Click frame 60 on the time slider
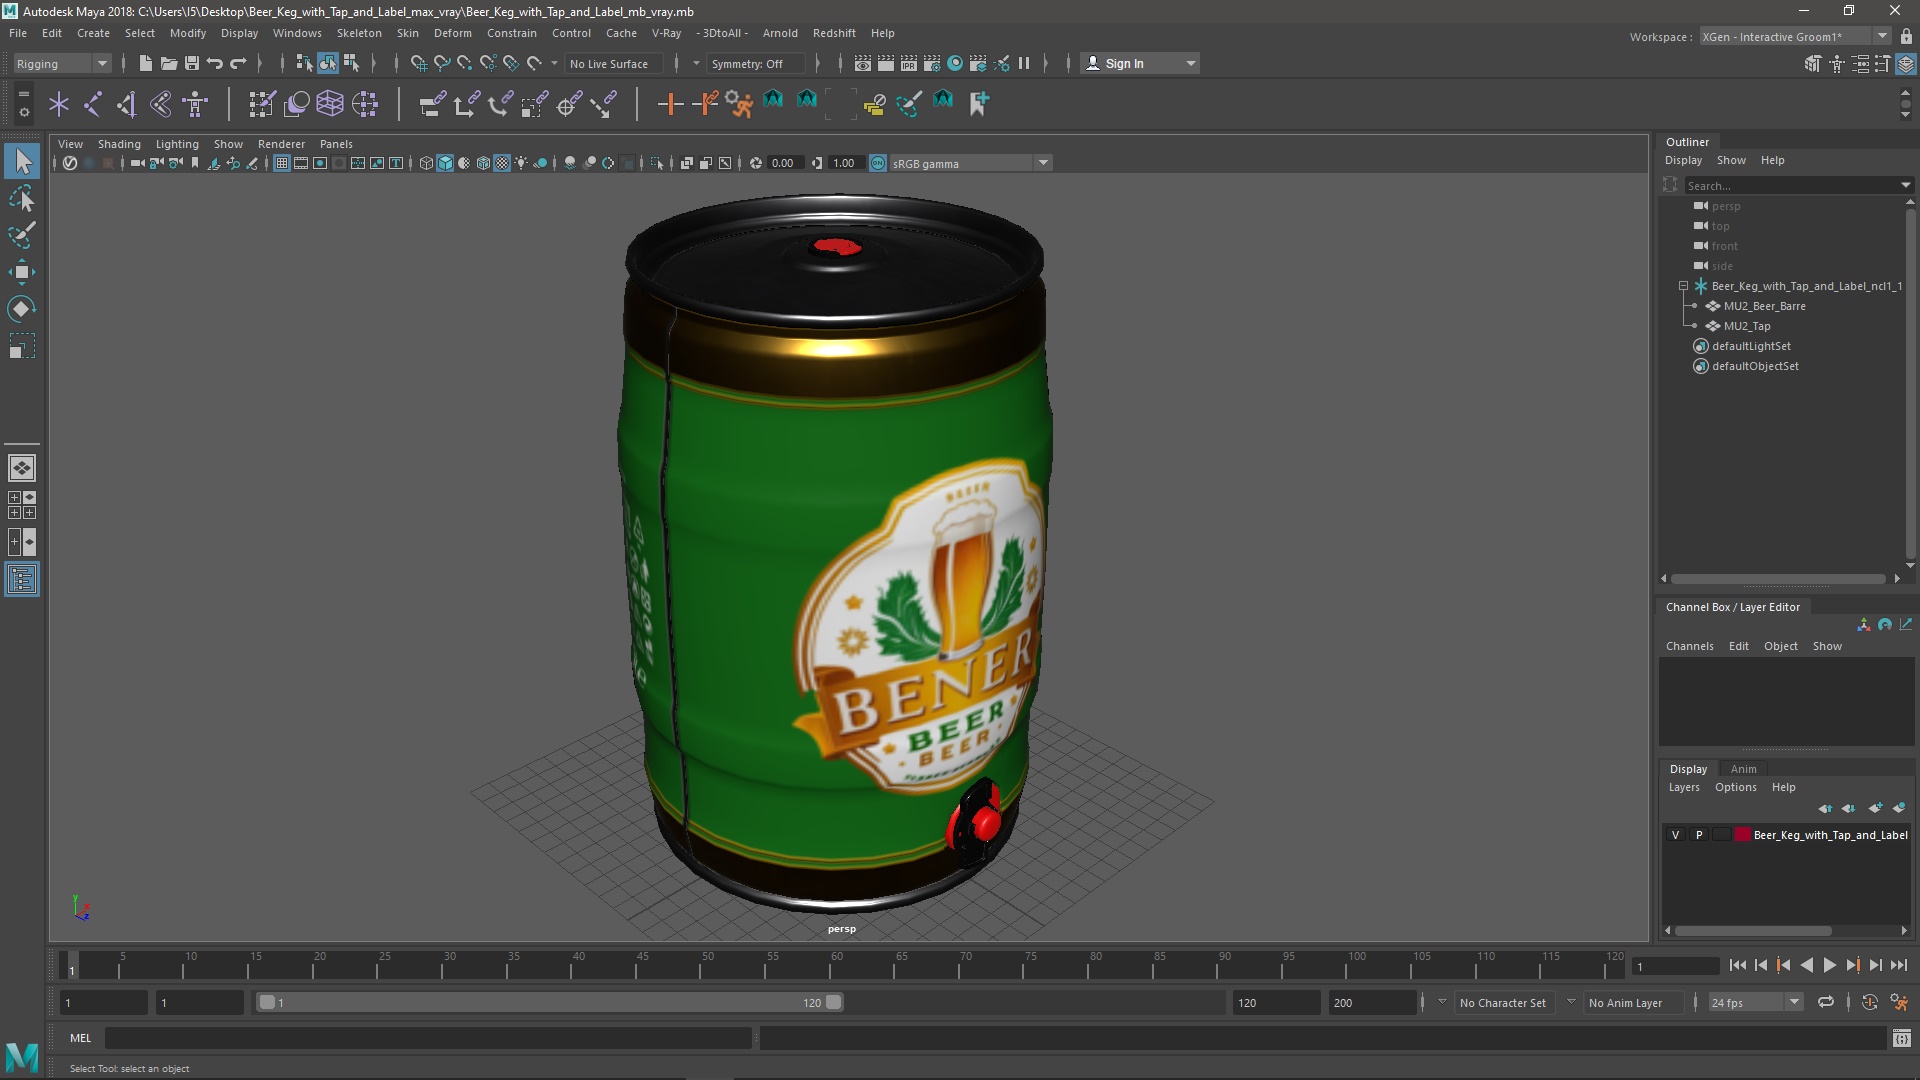Image resolution: width=1920 pixels, height=1080 pixels. tap(837, 965)
